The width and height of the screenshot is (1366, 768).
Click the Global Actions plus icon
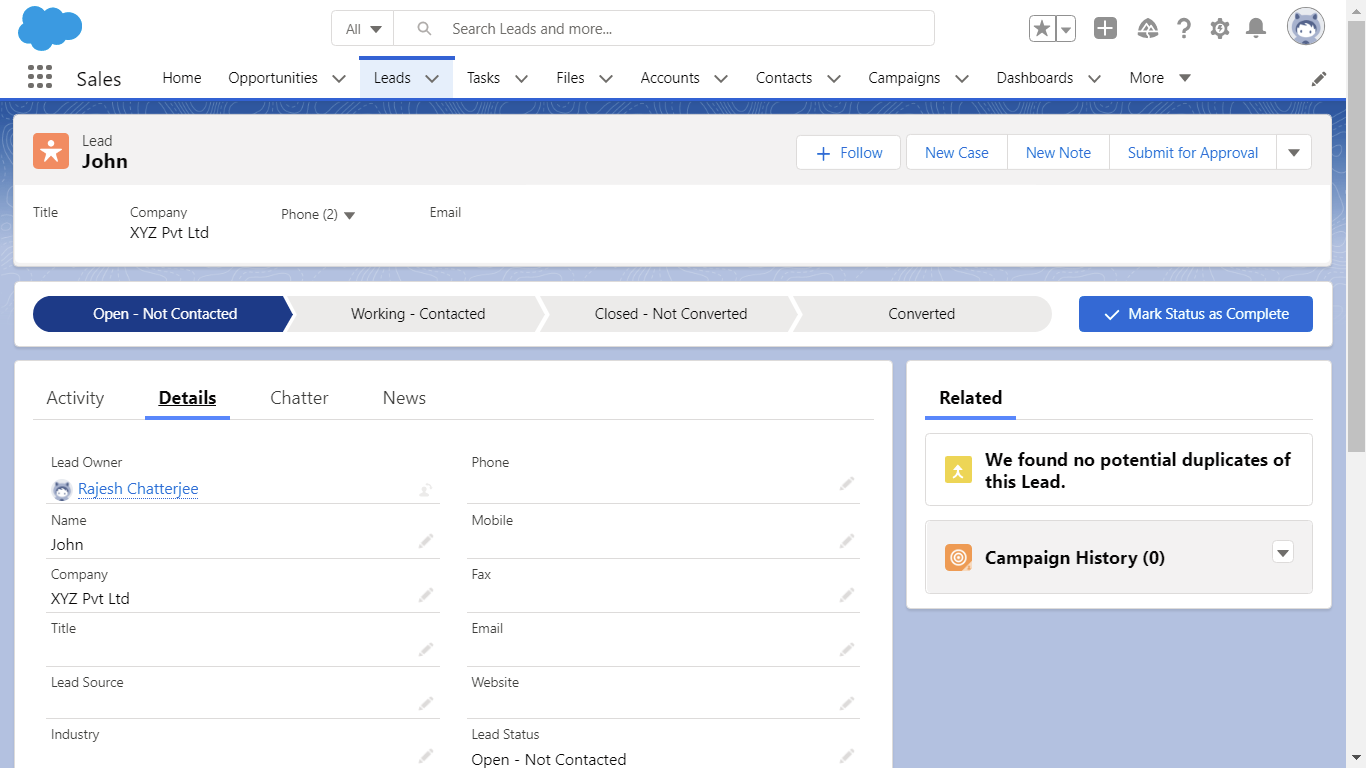pyautogui.click(x=1105, y=28)
